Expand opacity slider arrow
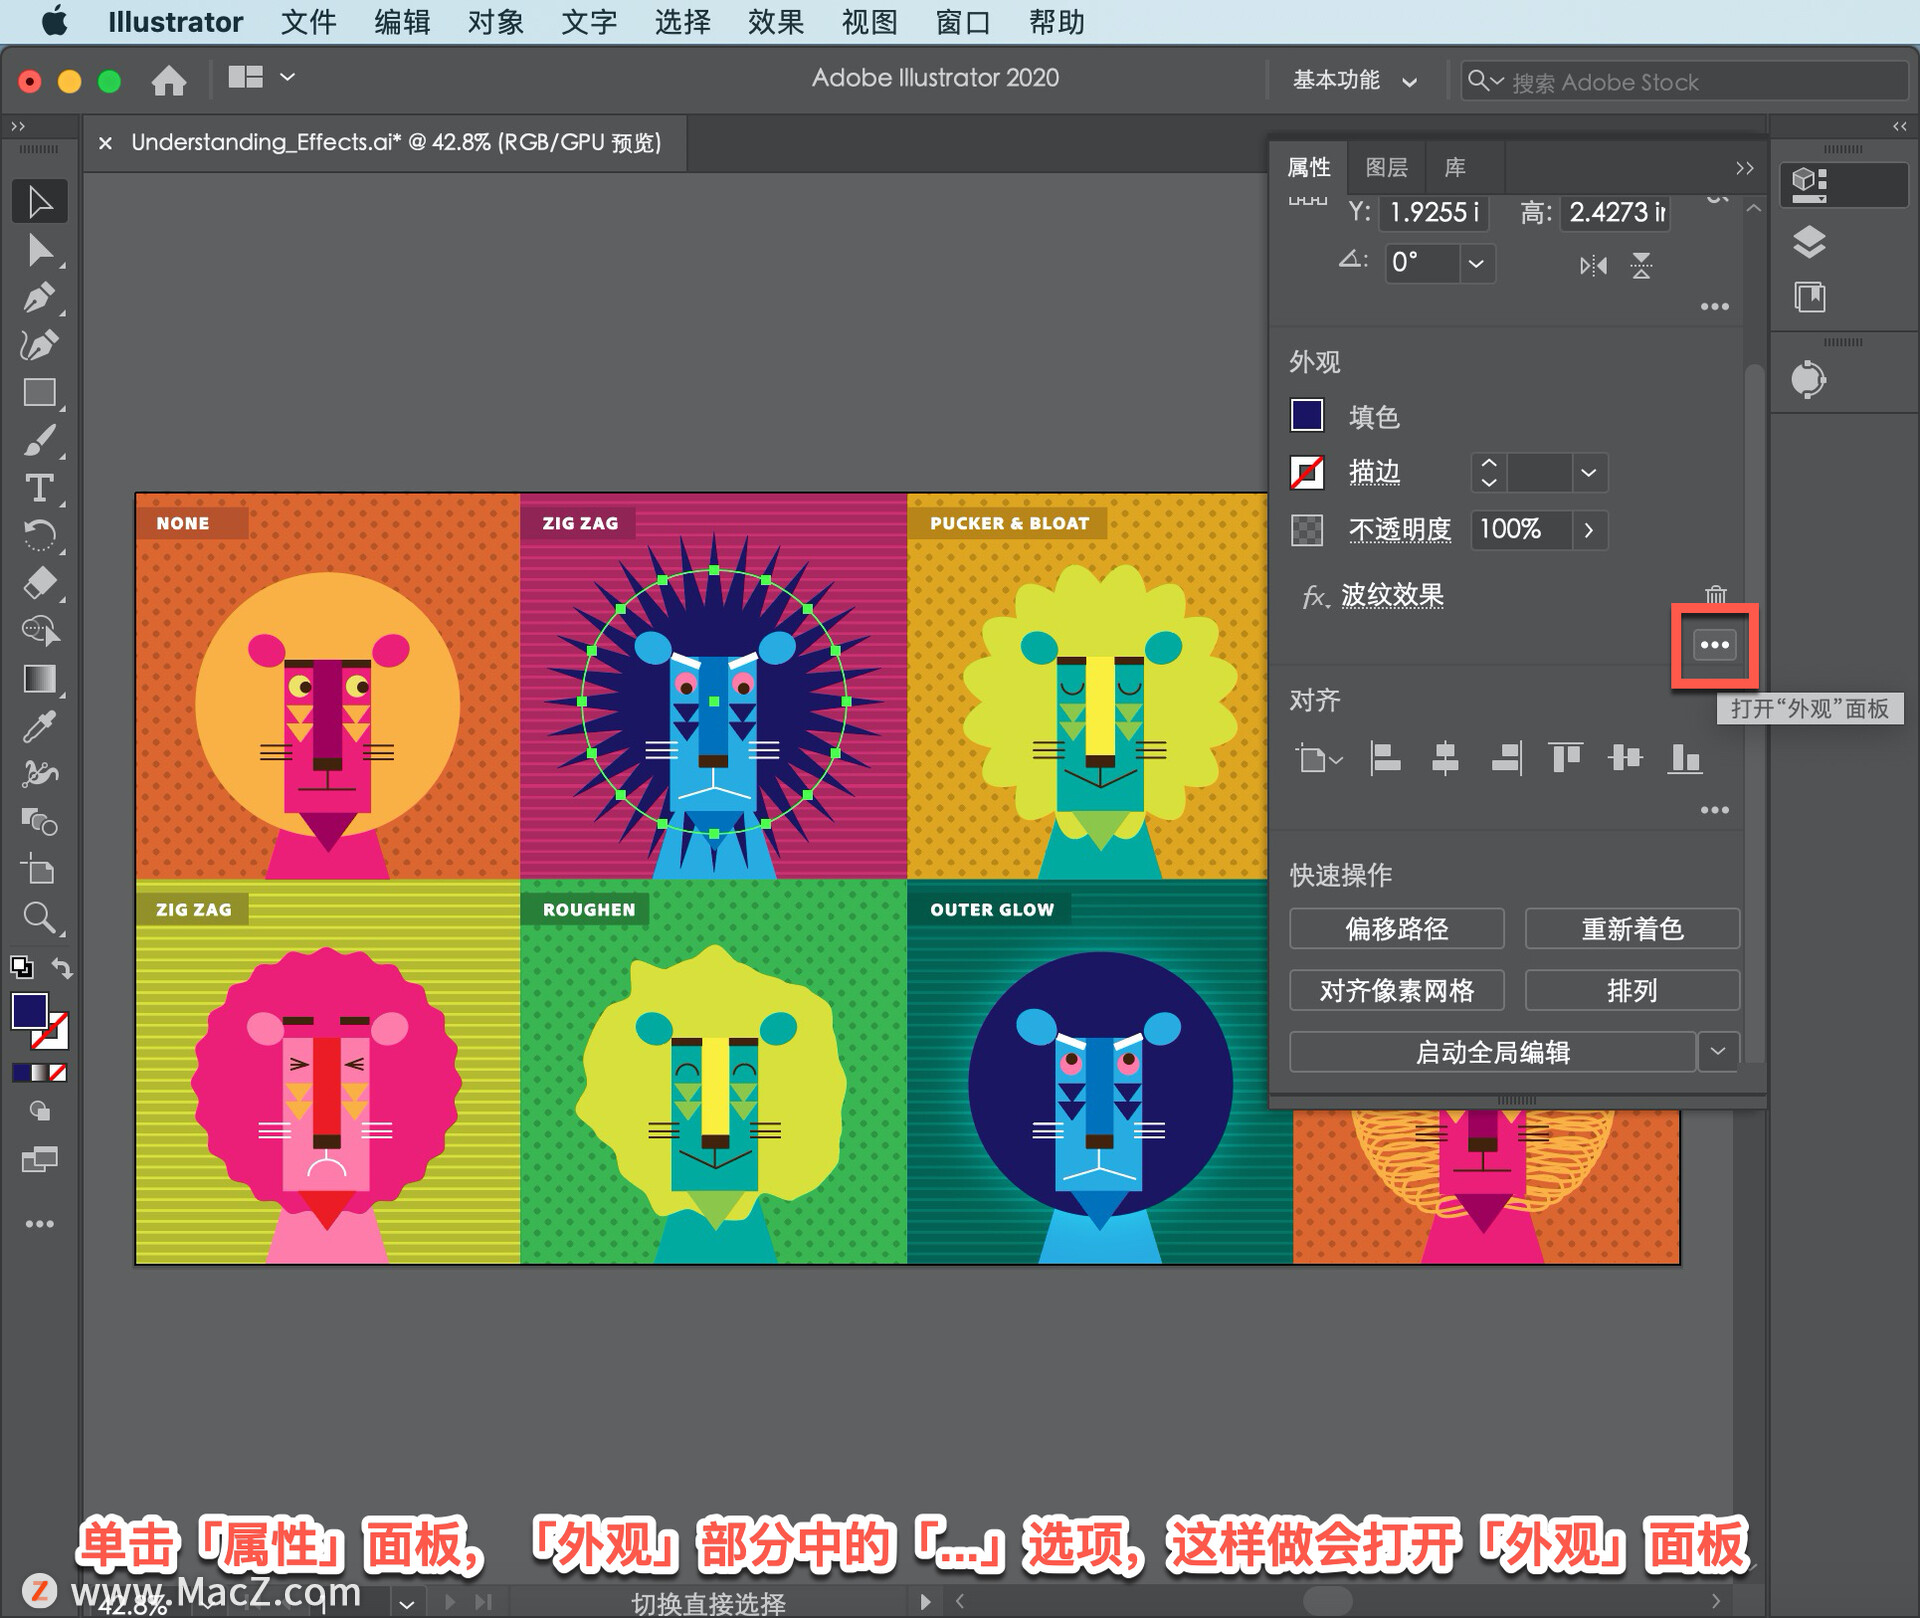The width and height of the screenshot is (1920, 1618). (x=1588, y=530)
